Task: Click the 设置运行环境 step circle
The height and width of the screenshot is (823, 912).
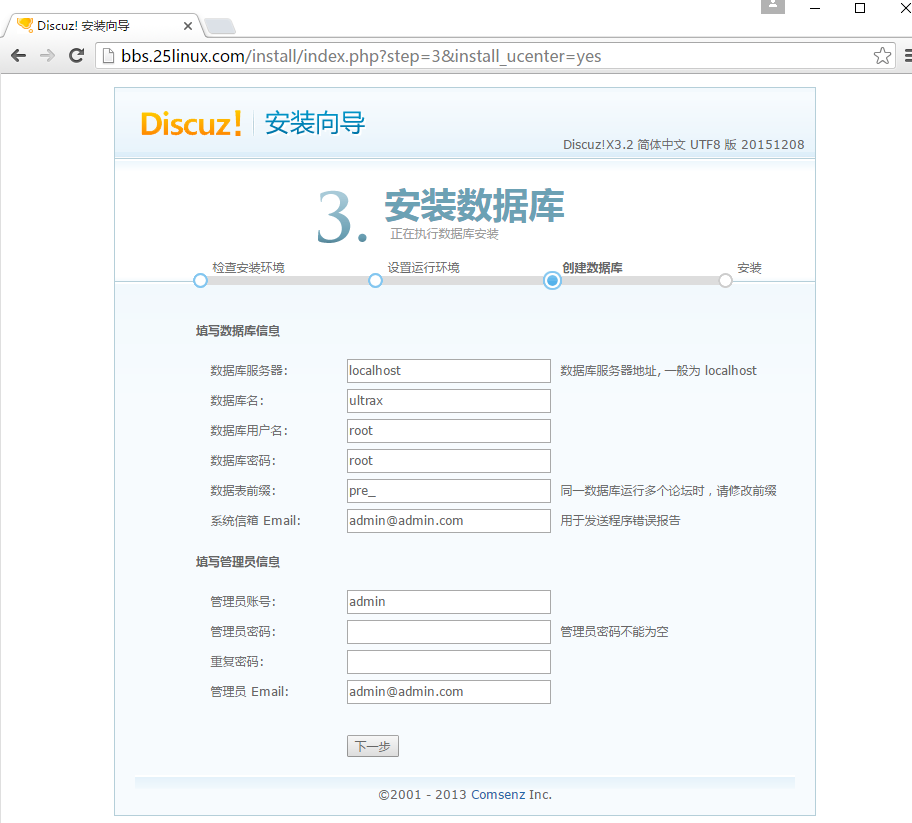Action: (375, 281)
